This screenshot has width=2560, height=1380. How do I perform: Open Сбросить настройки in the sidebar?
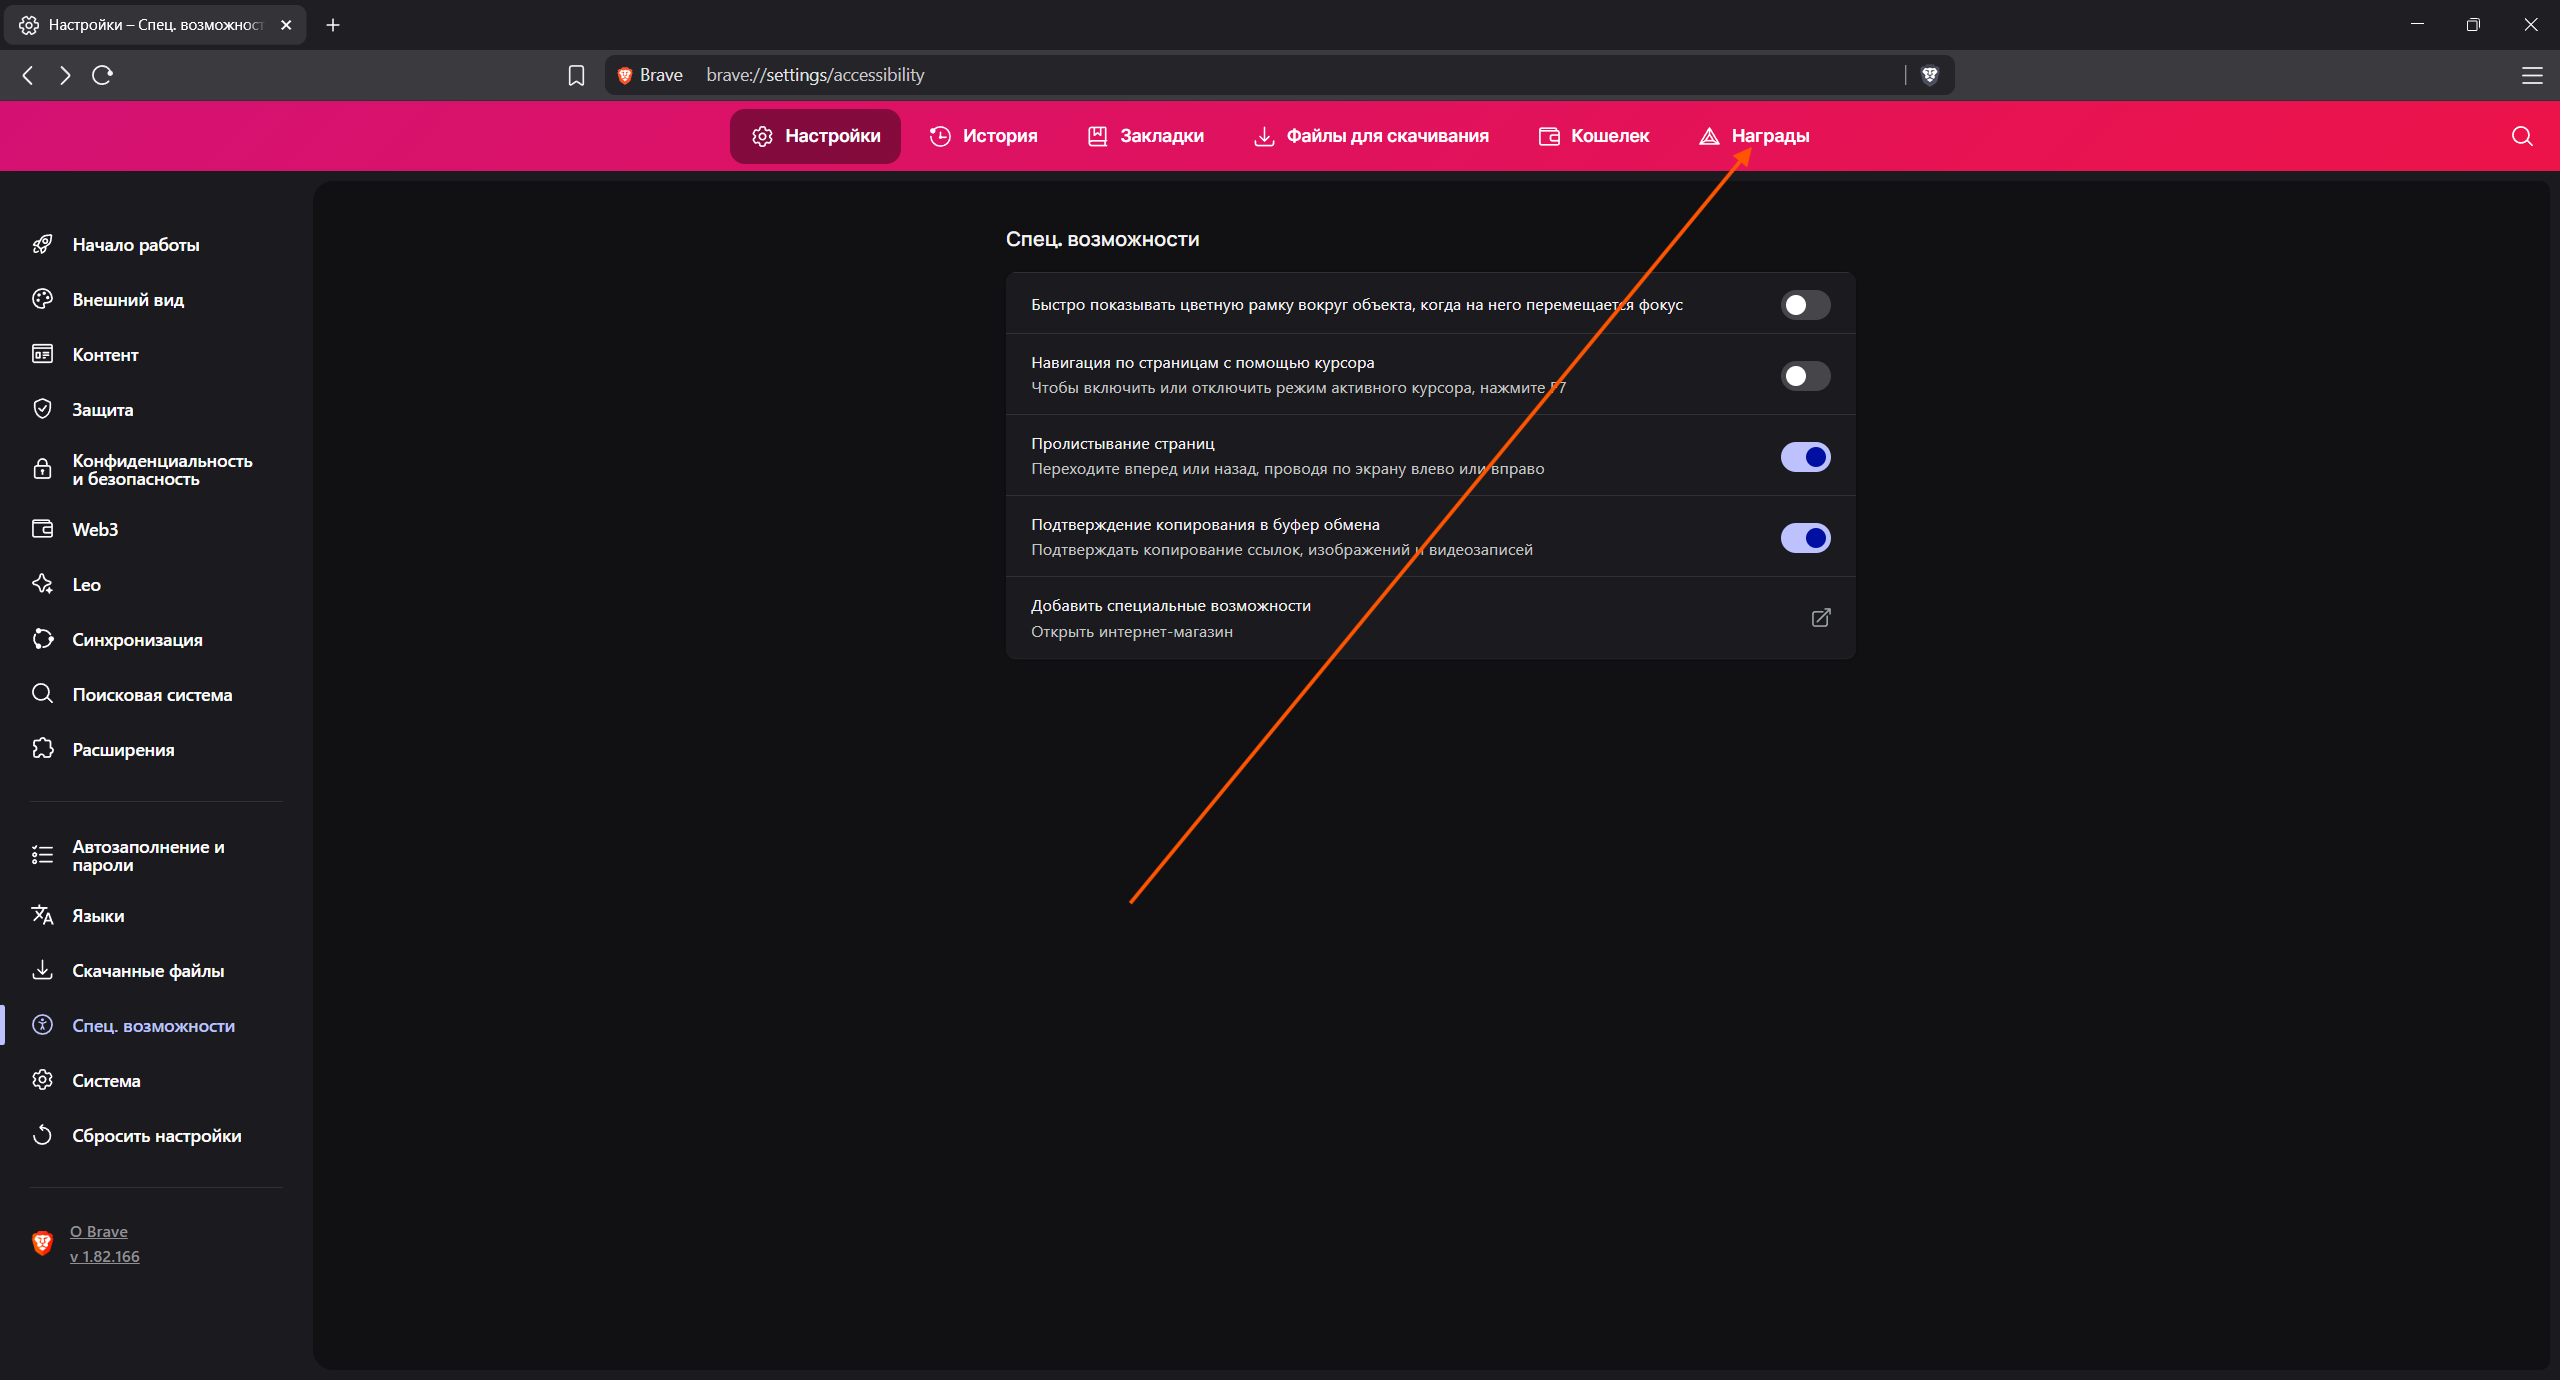pos(156,1136)
